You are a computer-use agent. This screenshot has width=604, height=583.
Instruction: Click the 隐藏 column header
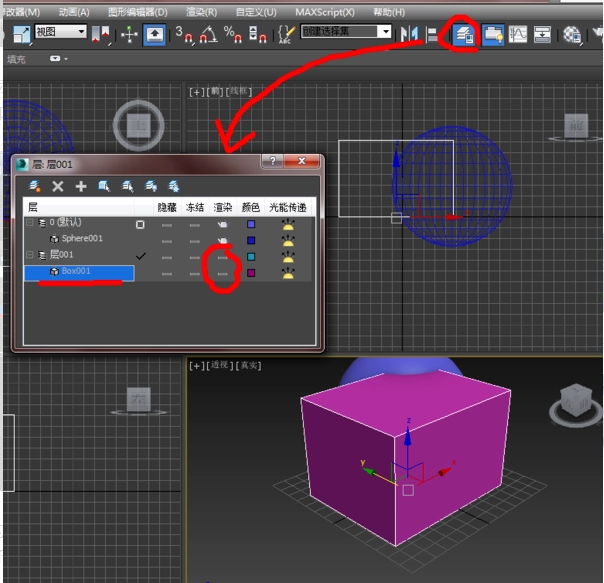click(x=167, y=208)
